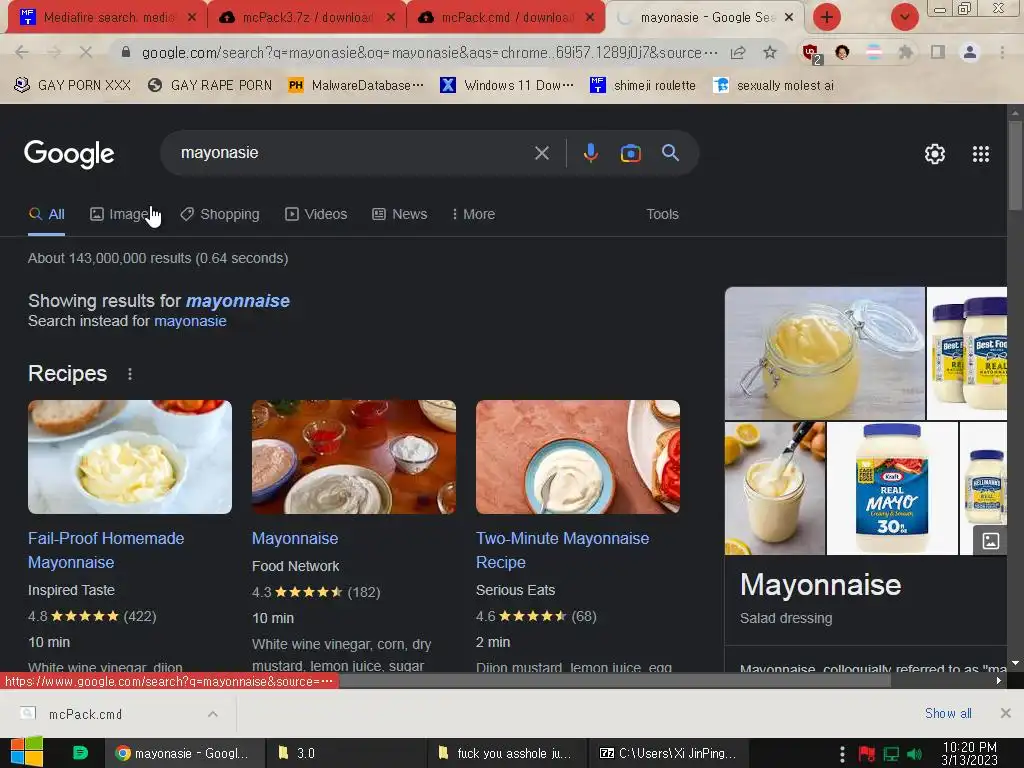The width and height of the screenshot is (1024, 768).
Task: Expand the More search filters menu
Action: [x=473, y=214]
